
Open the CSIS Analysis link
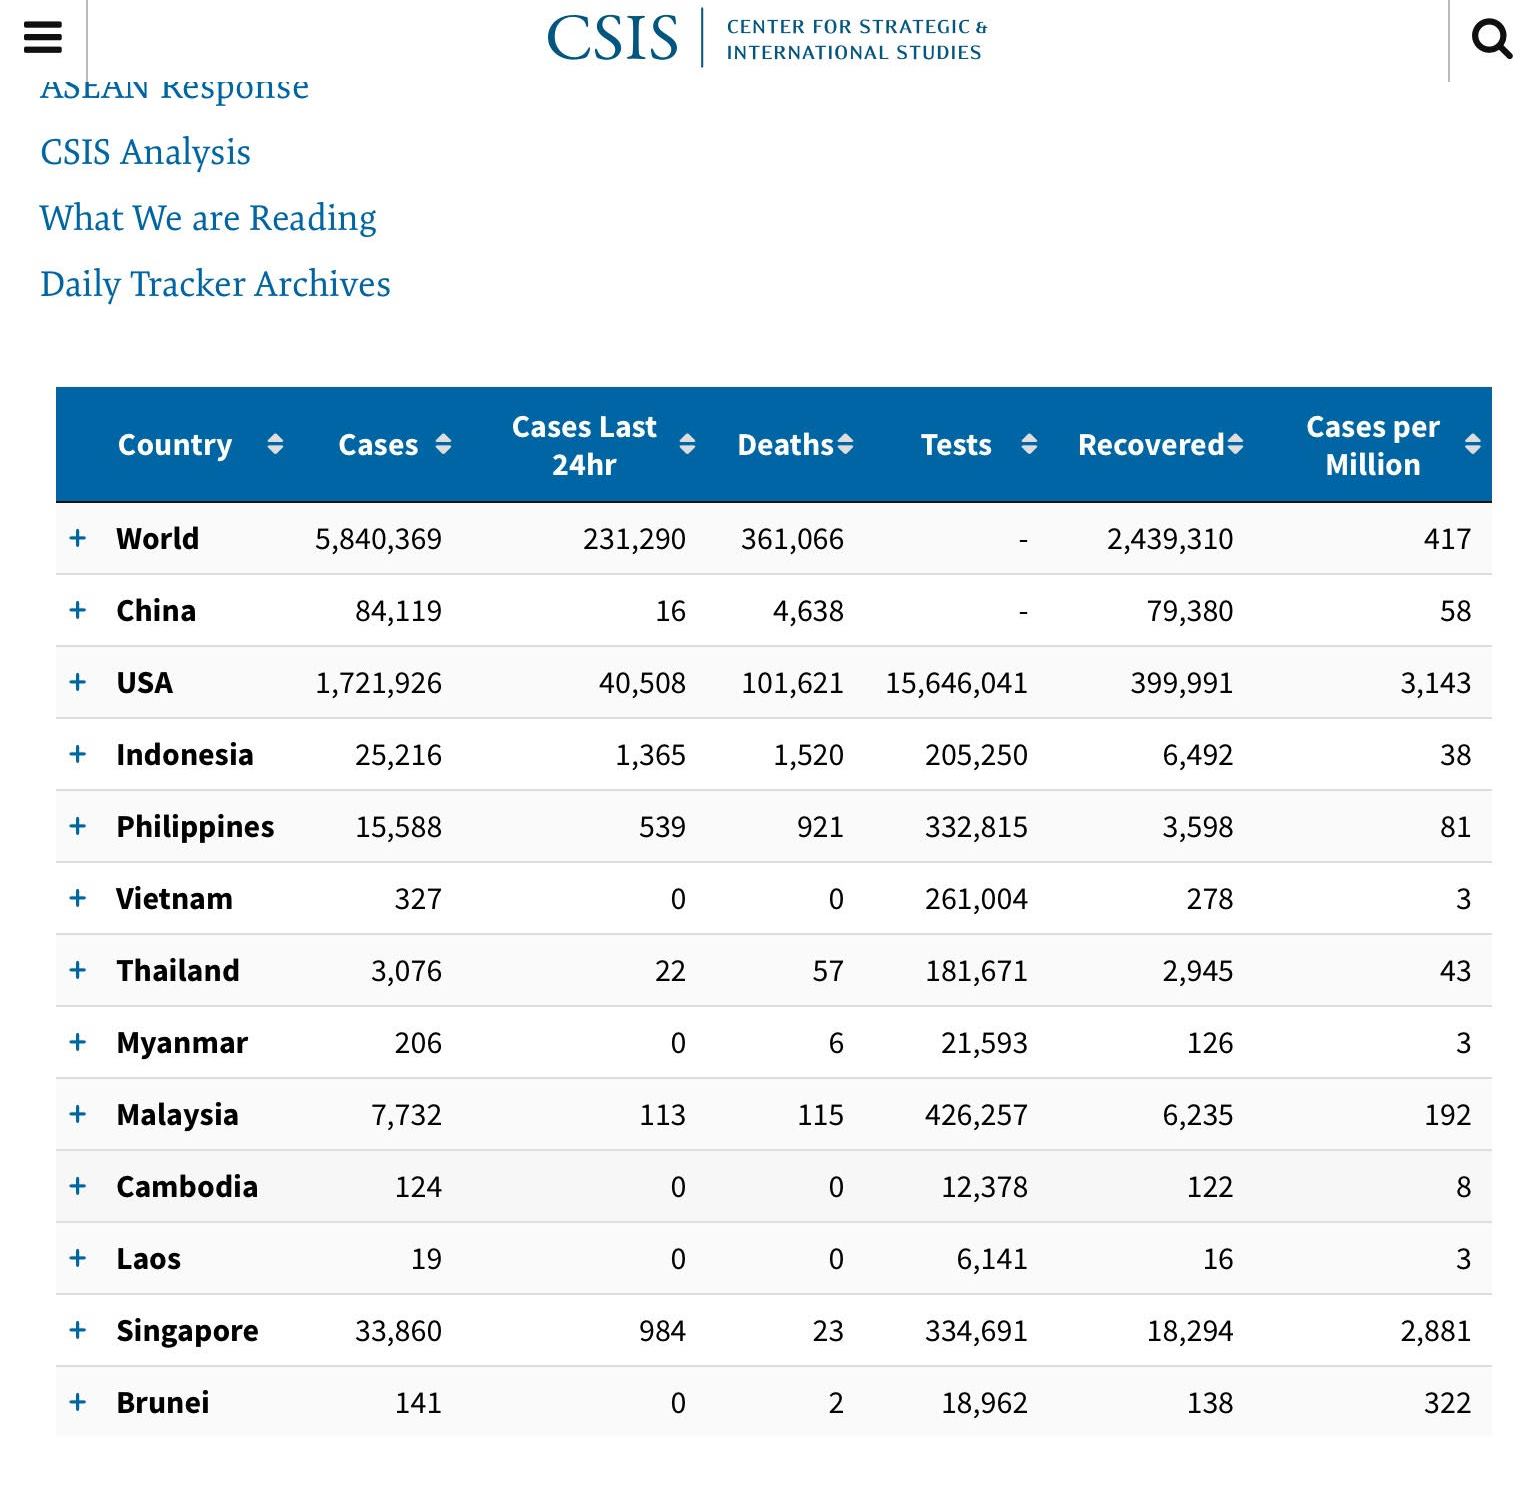[x=145, y=152]
